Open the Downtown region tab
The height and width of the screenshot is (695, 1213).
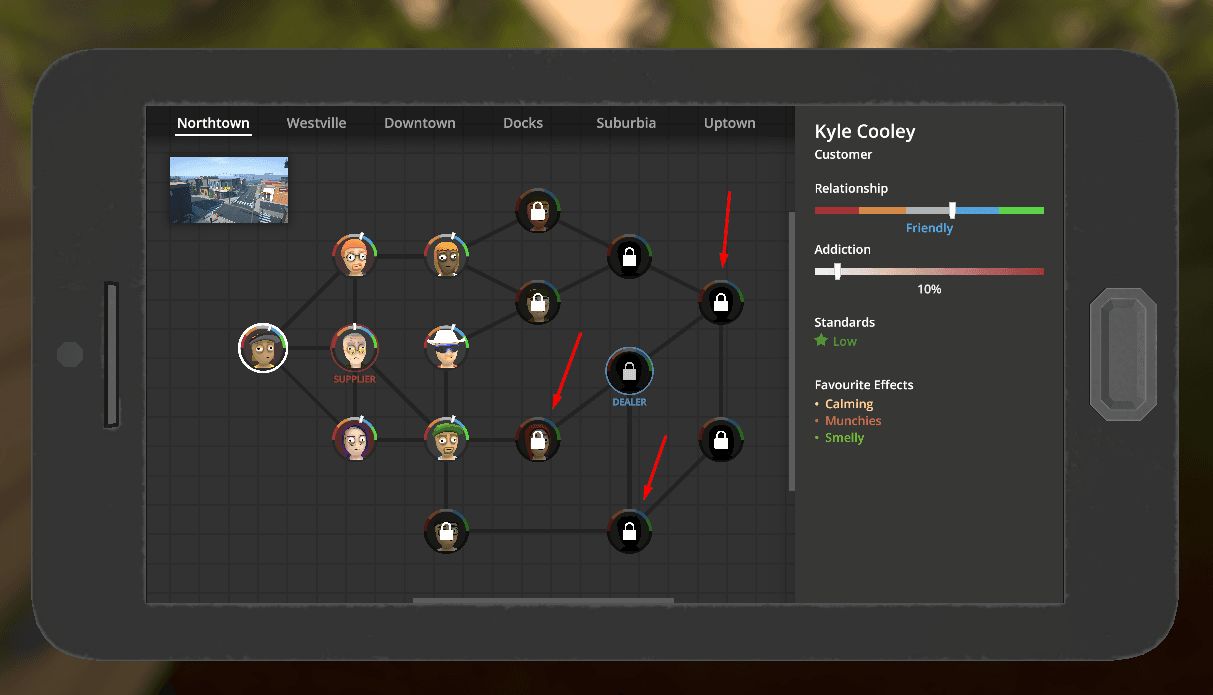[420, 123]
